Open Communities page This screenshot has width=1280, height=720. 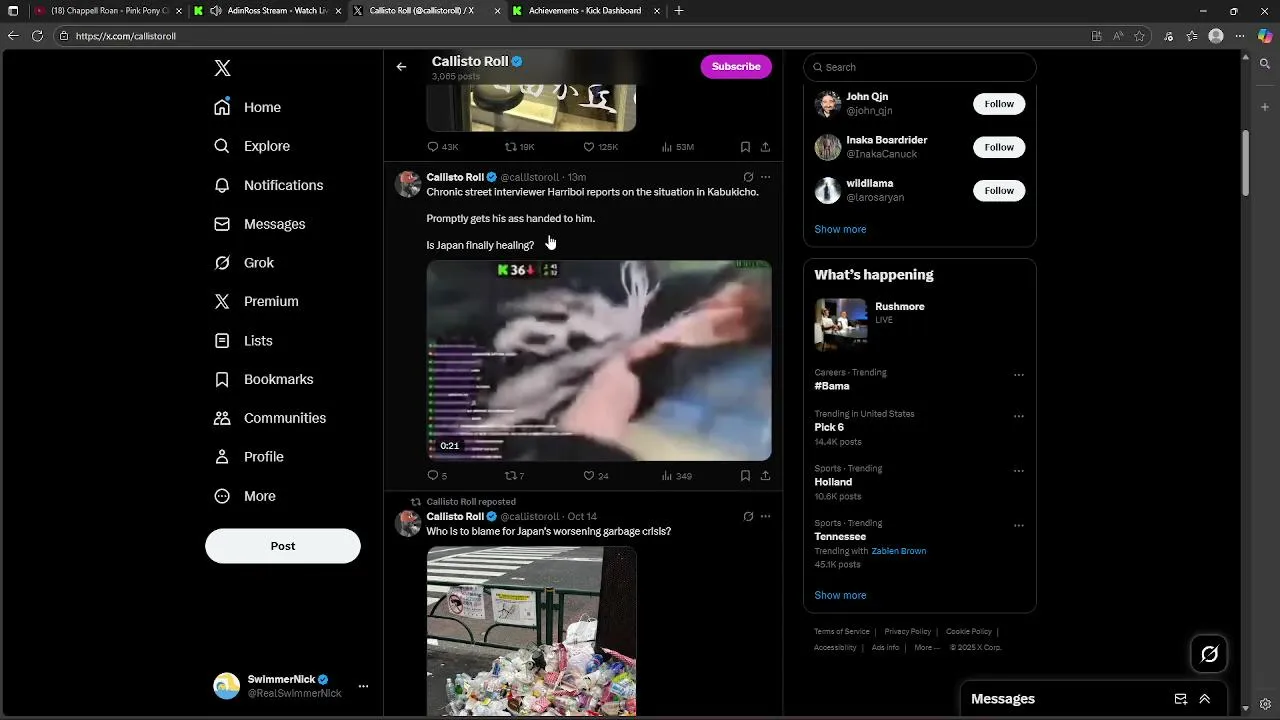click(x=270, y=418)
